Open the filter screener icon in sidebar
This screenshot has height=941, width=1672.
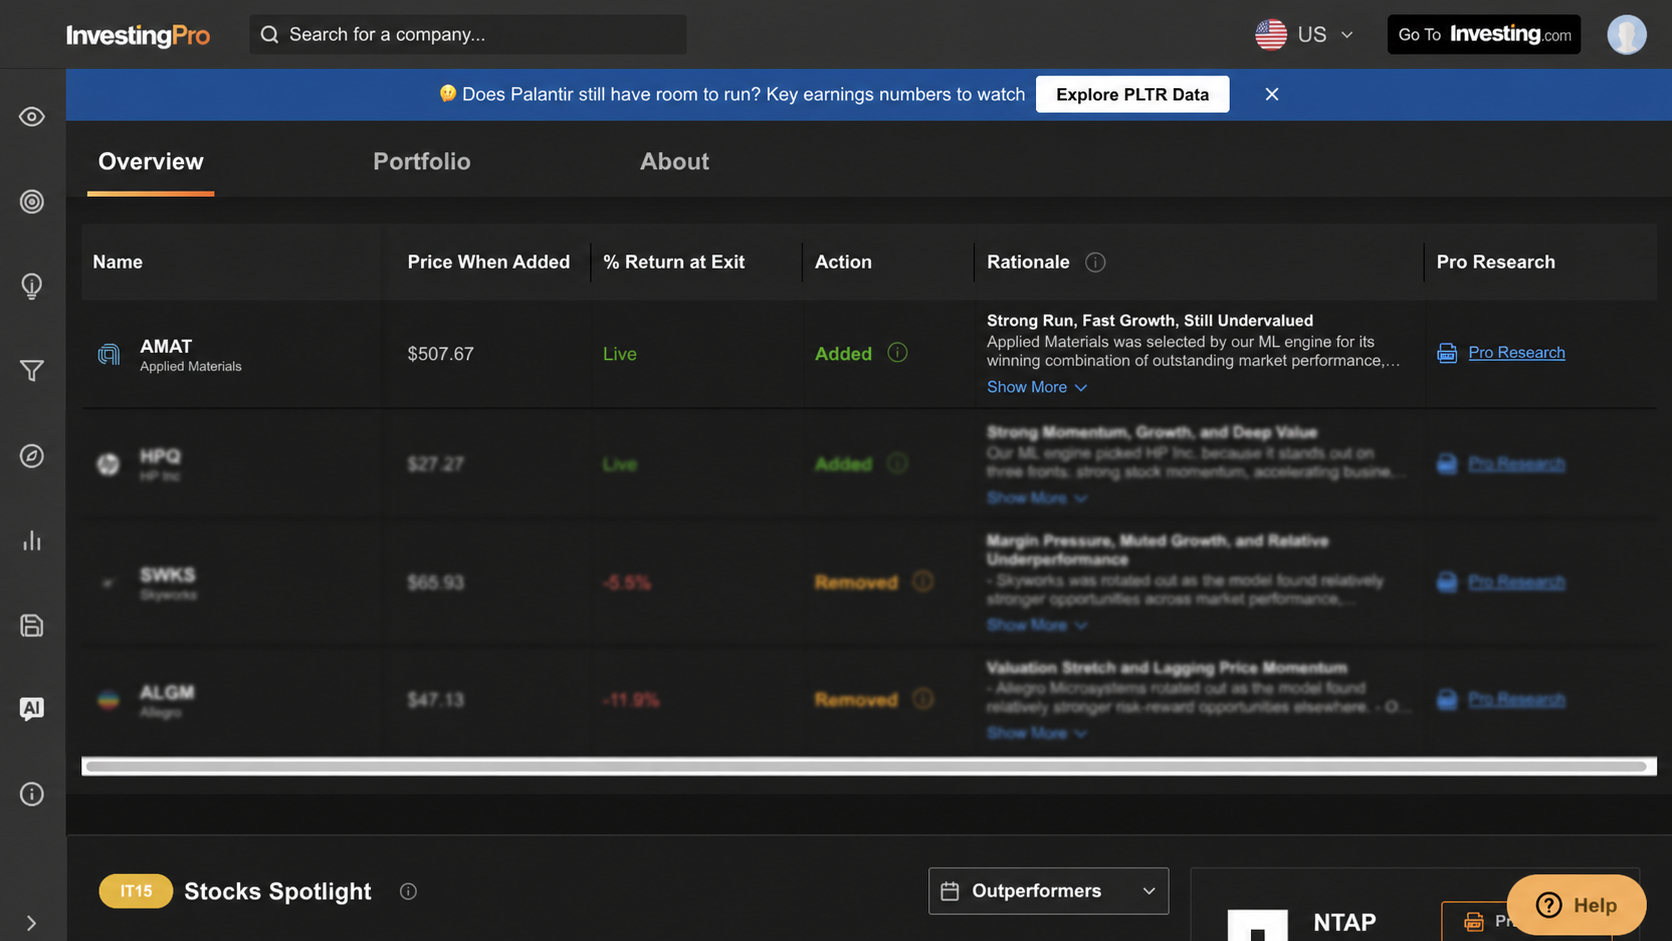click(x=32, y=371)
